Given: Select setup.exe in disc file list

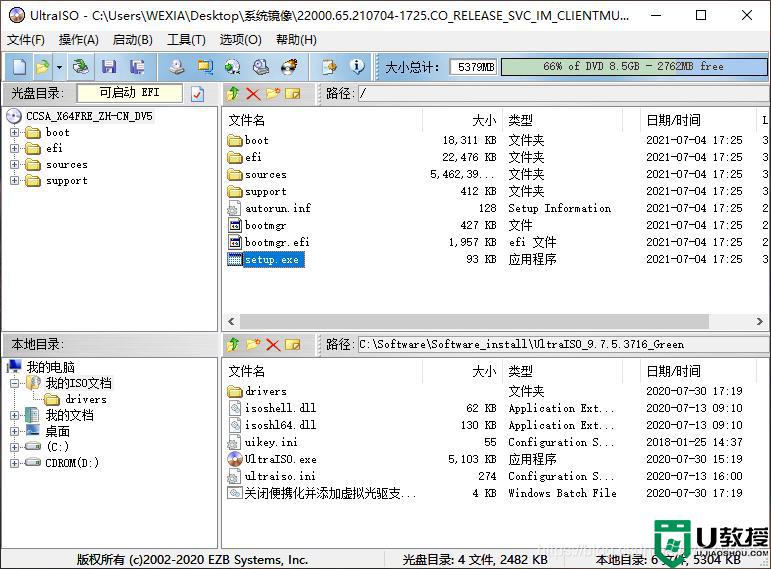Looking at the screenshot, I should (272, 260).
